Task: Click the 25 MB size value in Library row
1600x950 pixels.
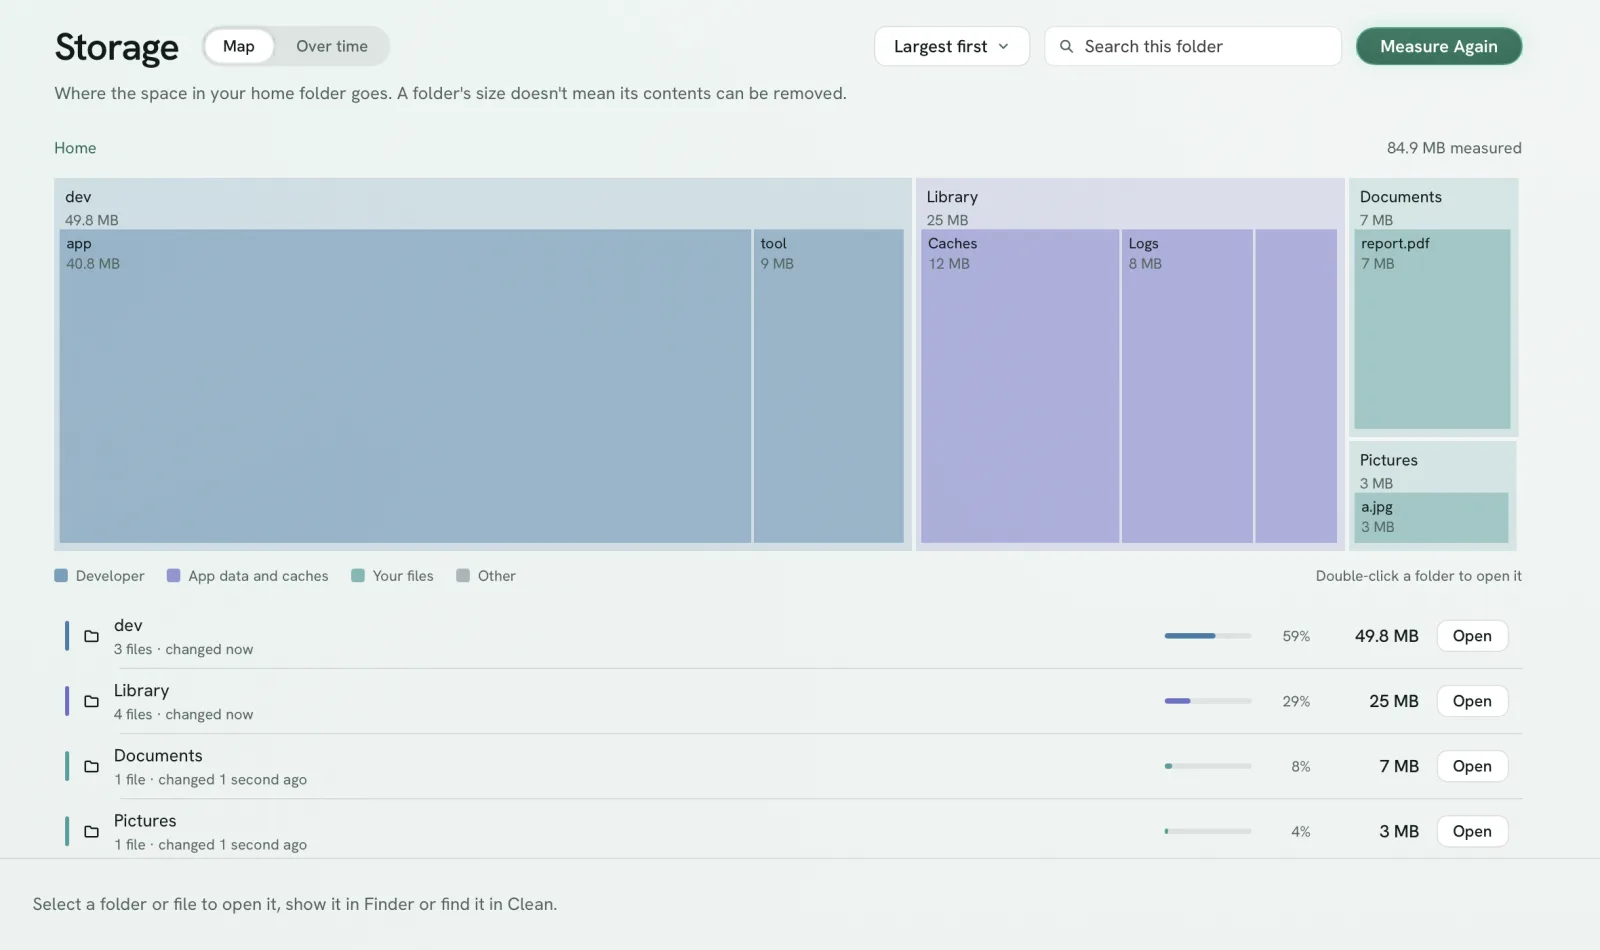Action: pyautogui.click(x=1393, y=701)
